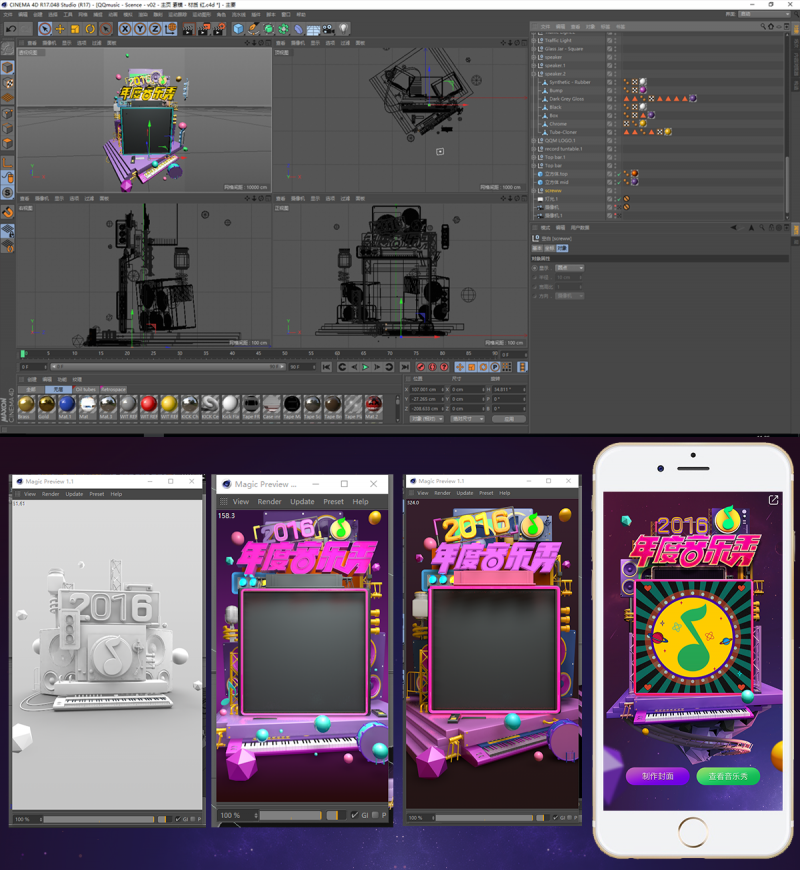The width and height of the screenshot is (800, 870).
Task: Open the coordinate mode dropdown left of 应用
Action: 467,419
